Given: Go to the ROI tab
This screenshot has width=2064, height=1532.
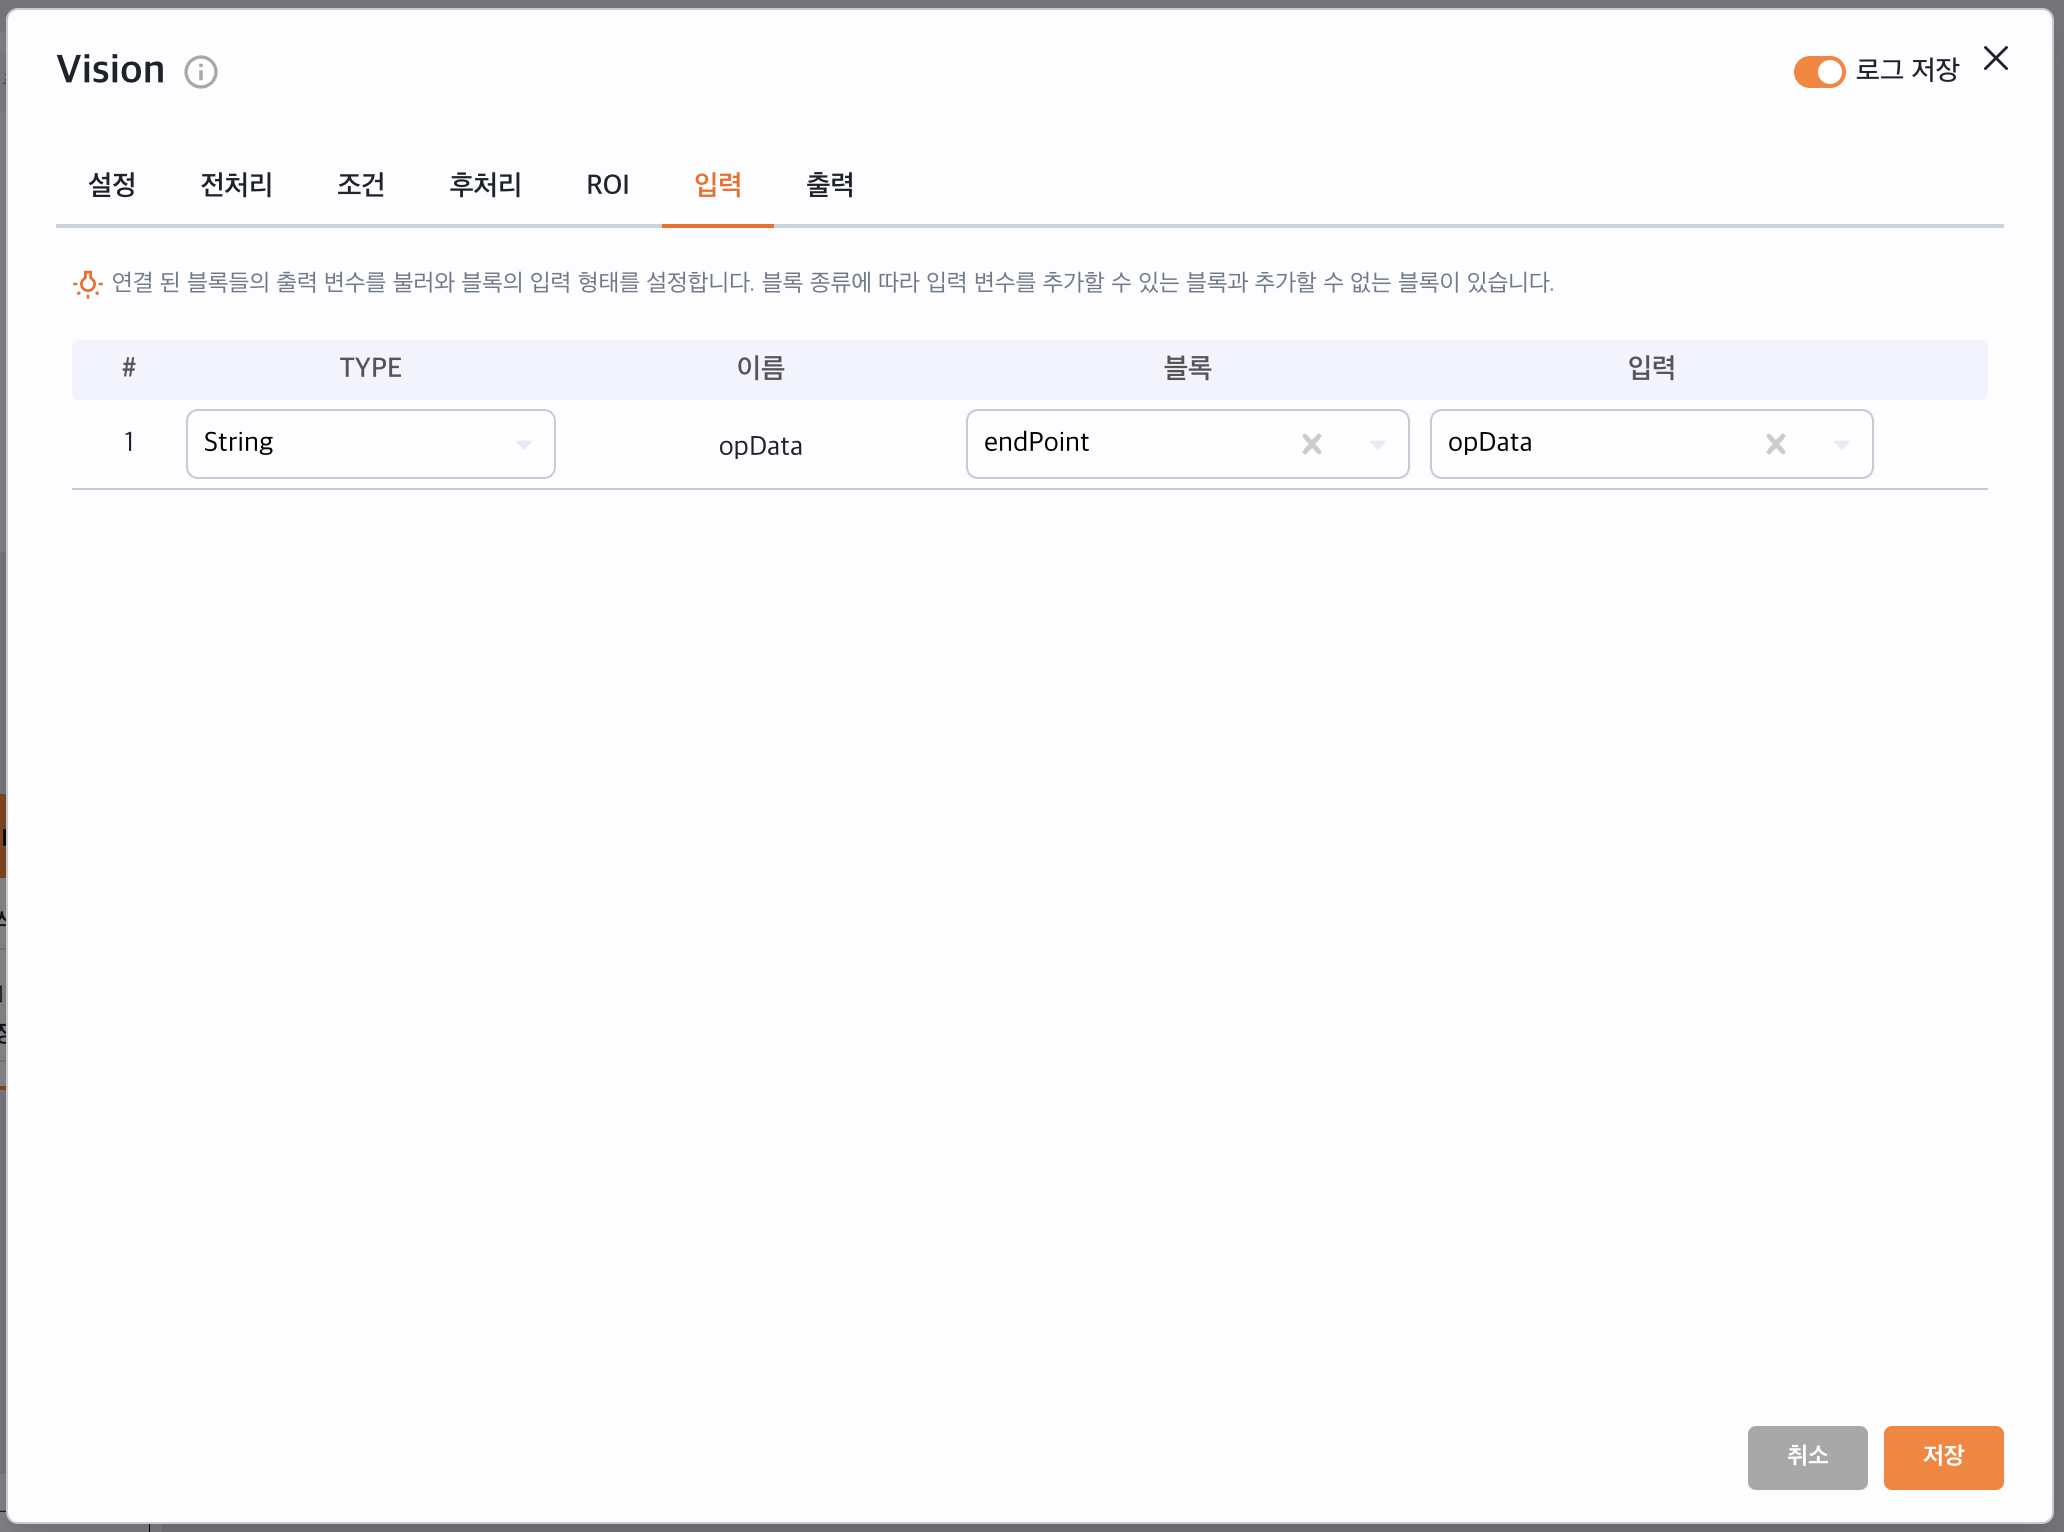Looking at the screenshot, I should [x=608, y=184].
